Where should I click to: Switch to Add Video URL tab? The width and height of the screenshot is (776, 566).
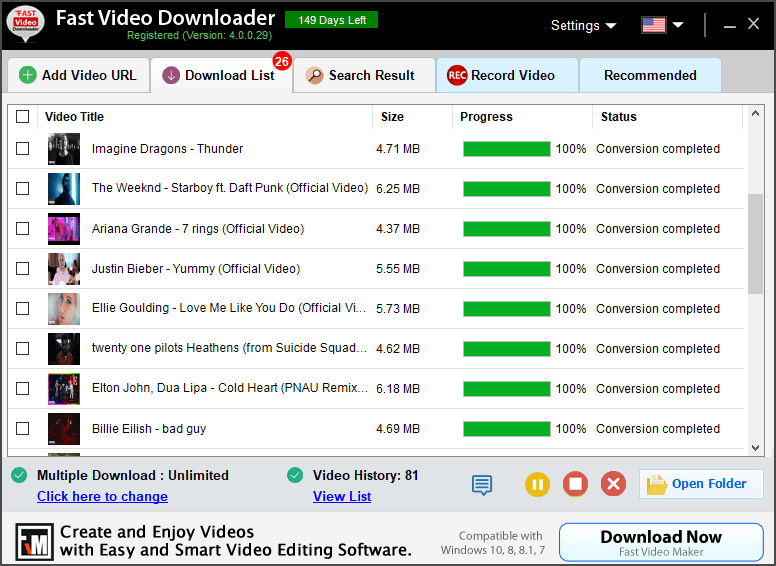pos(79,75)
